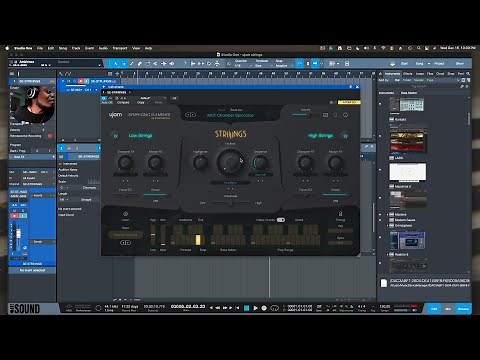This screenshot has width=480, height=360.
Task: Click the Latch icon in plugin
Action: point(125,214)
